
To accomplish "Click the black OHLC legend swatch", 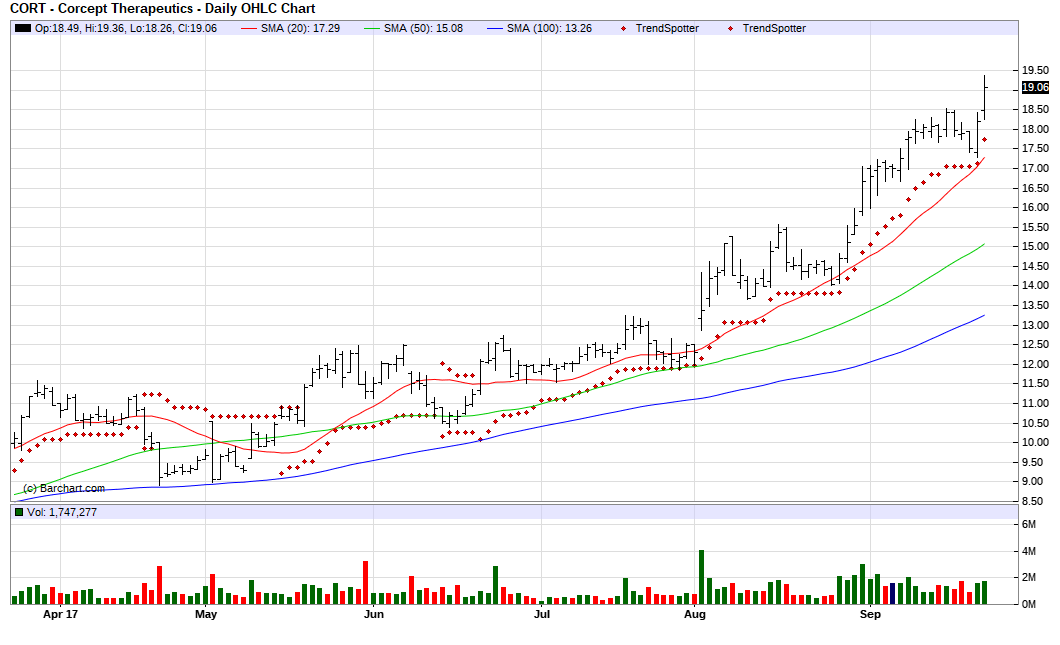I will 23,28.
